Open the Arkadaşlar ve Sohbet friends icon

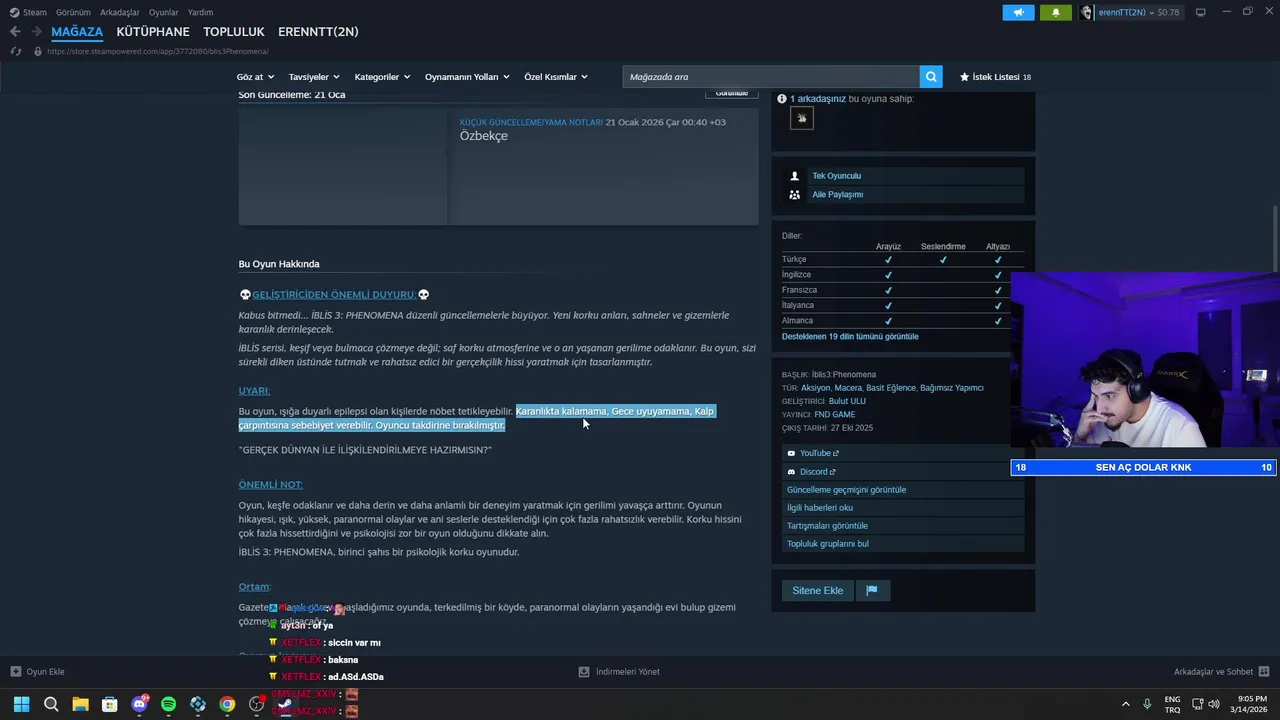click(x=1264, y=672)
